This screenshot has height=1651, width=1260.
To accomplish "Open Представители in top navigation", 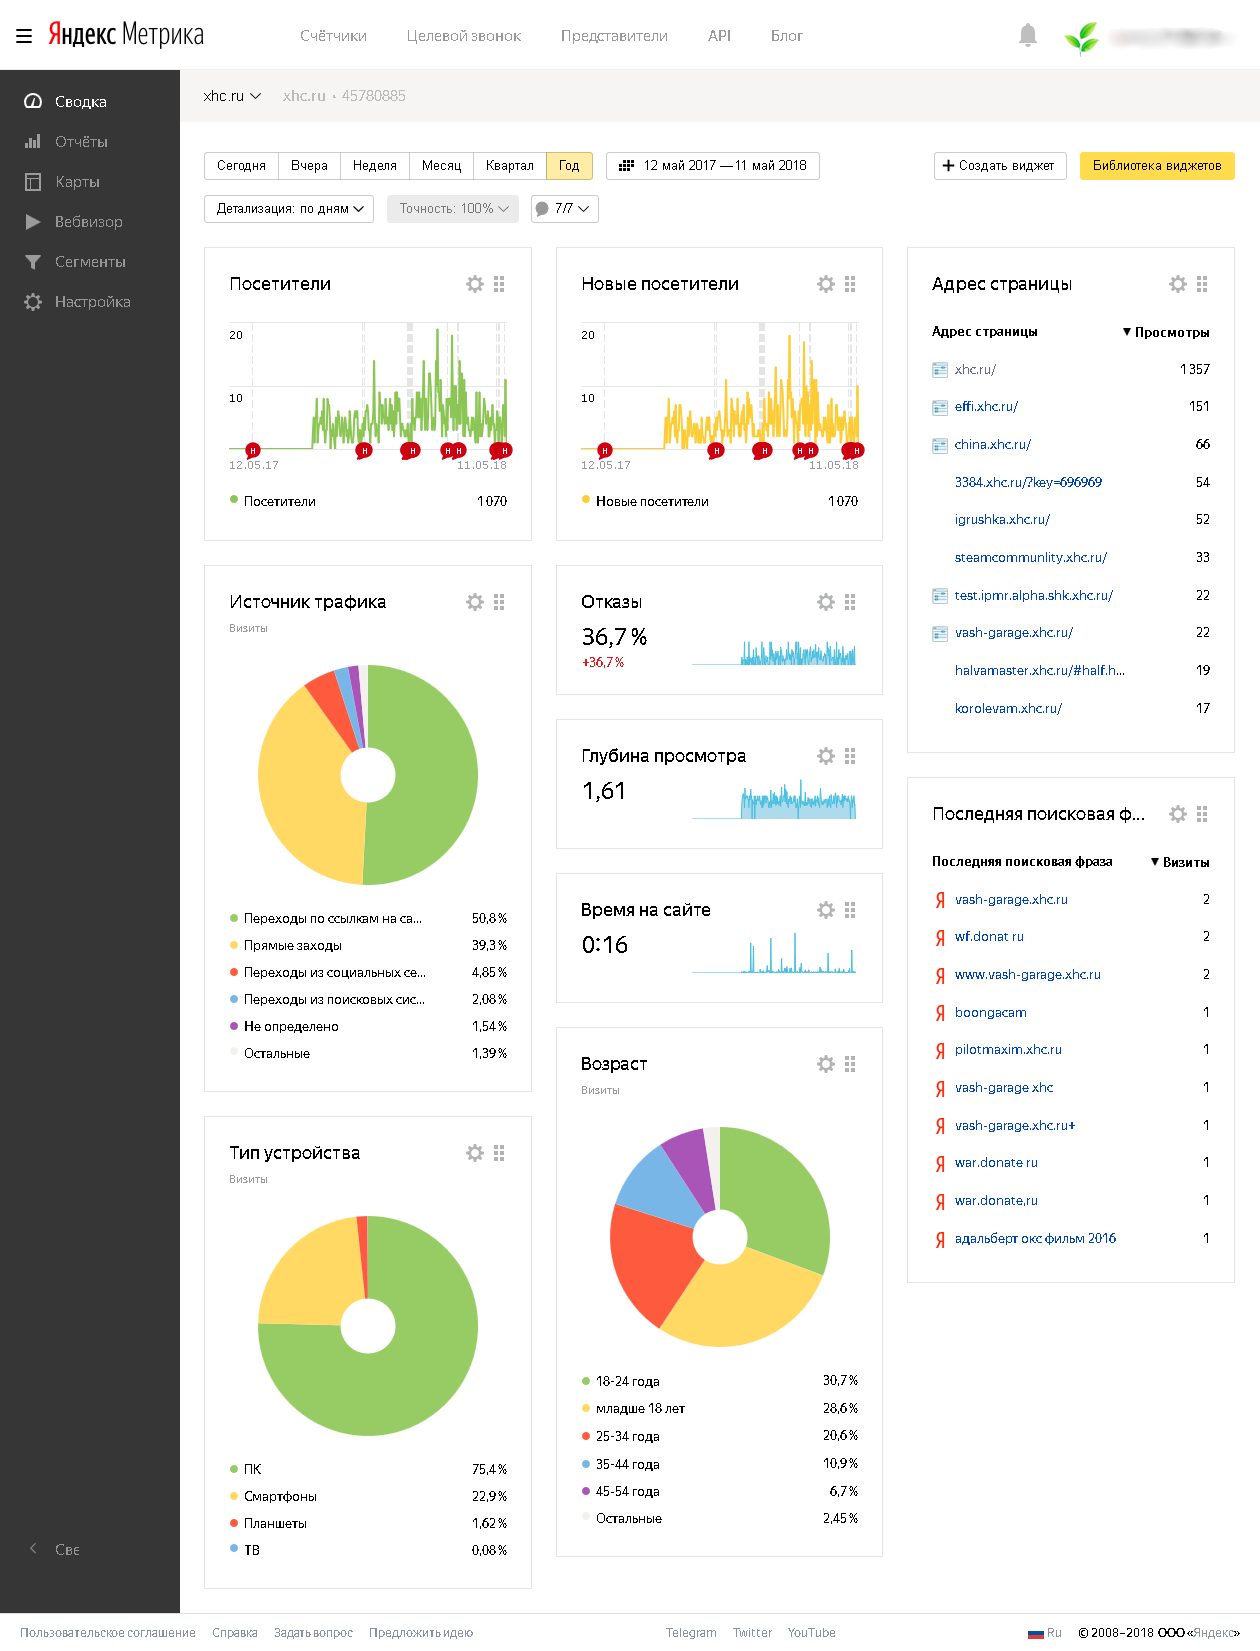I will click(x=614, y=36).
